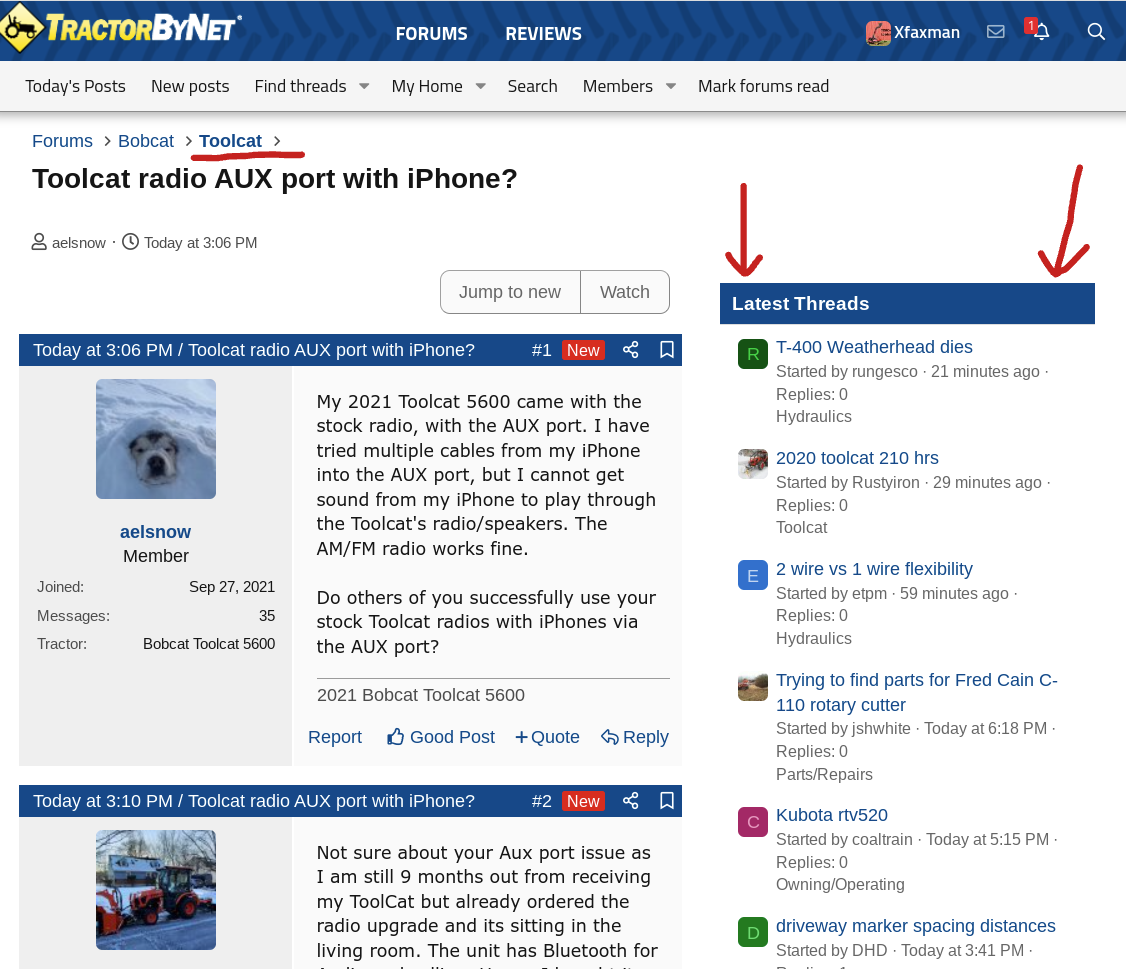
Task: Open the REVIEWS tab
Action: [x=543, y=33]
